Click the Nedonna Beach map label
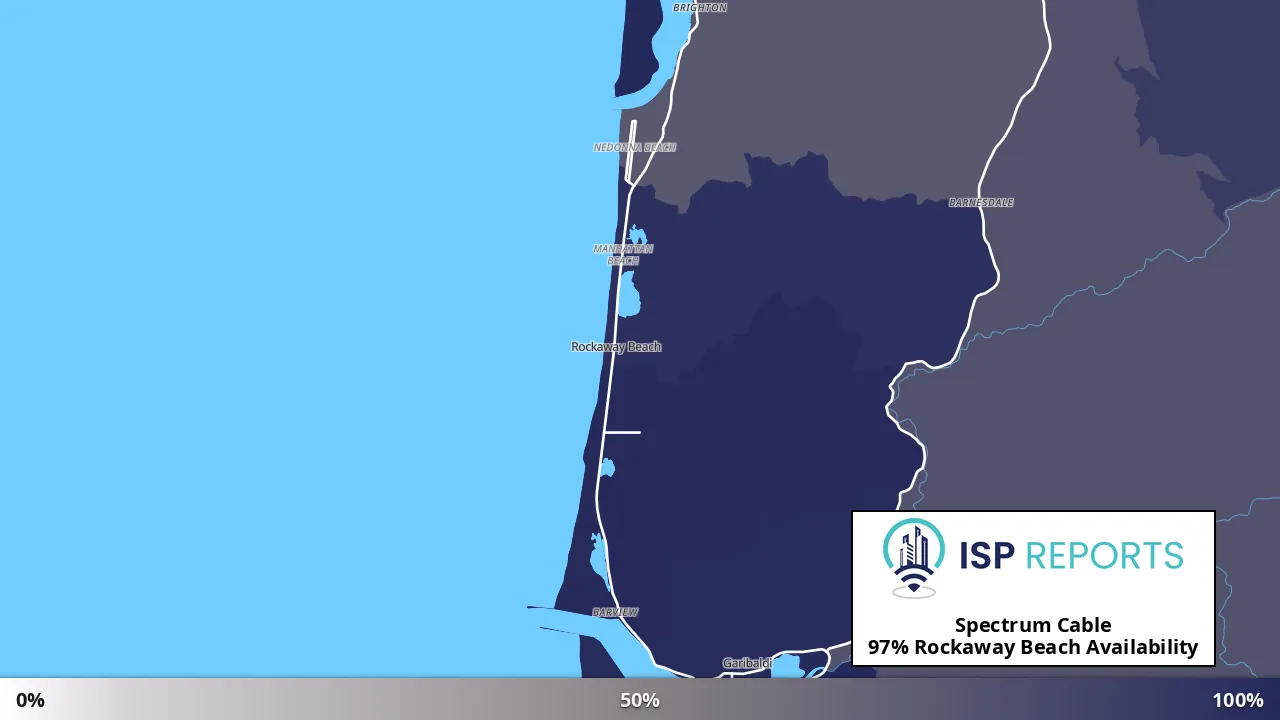This screenshot has width=1280, height=720. 635,147
